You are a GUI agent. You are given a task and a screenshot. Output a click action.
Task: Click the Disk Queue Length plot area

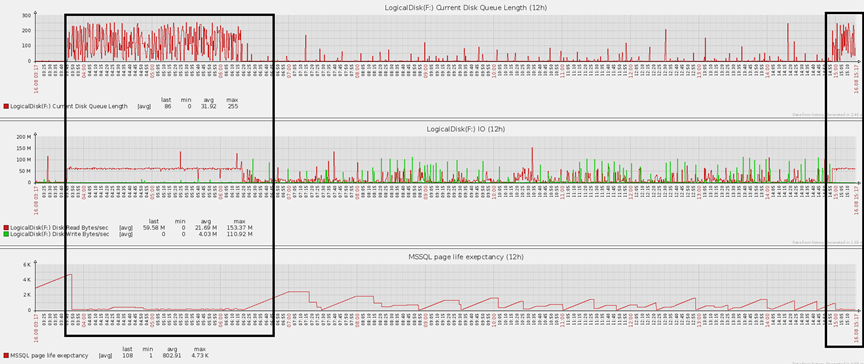(446, 38)
